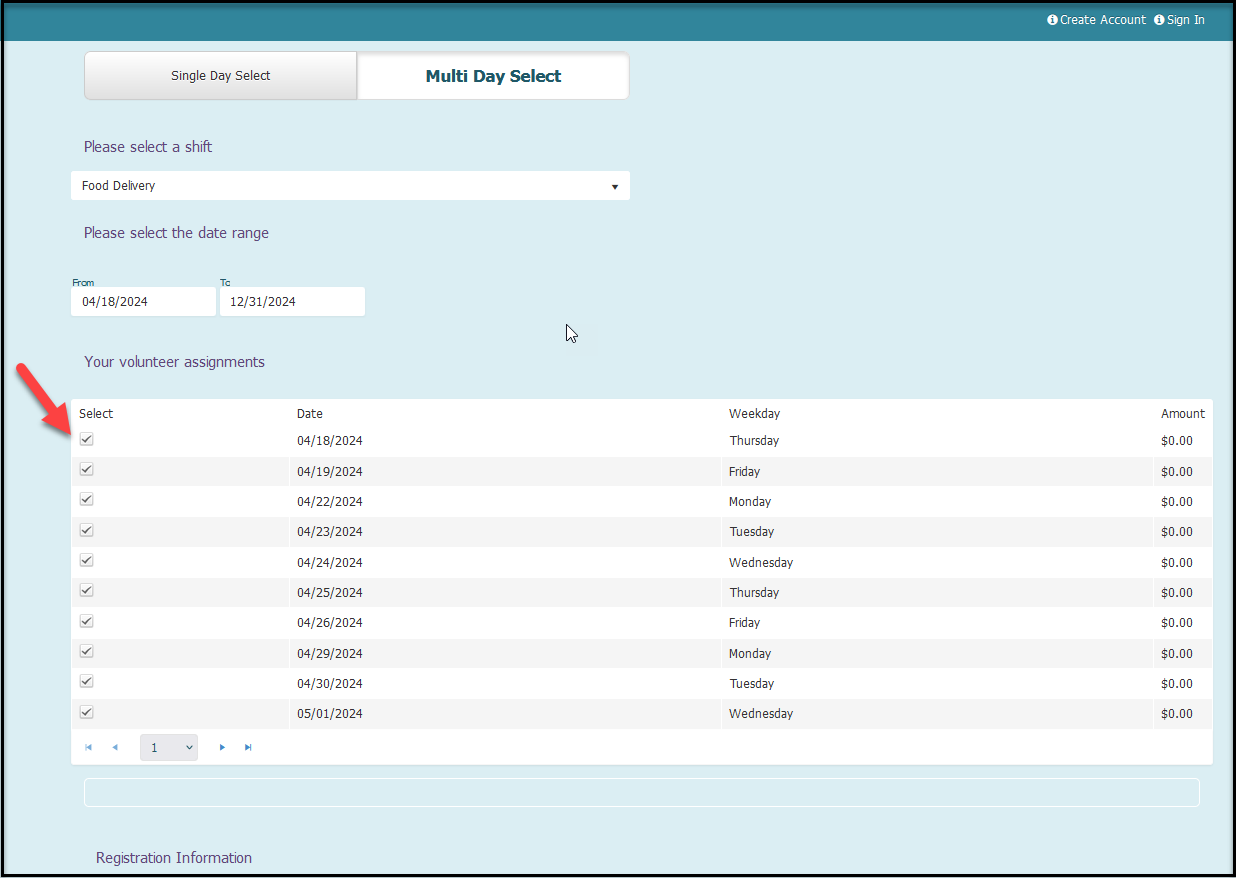Uncheck the 05/01/2024 Wednesday checkbox
The image size is (1236, 878).
[87, 712]
